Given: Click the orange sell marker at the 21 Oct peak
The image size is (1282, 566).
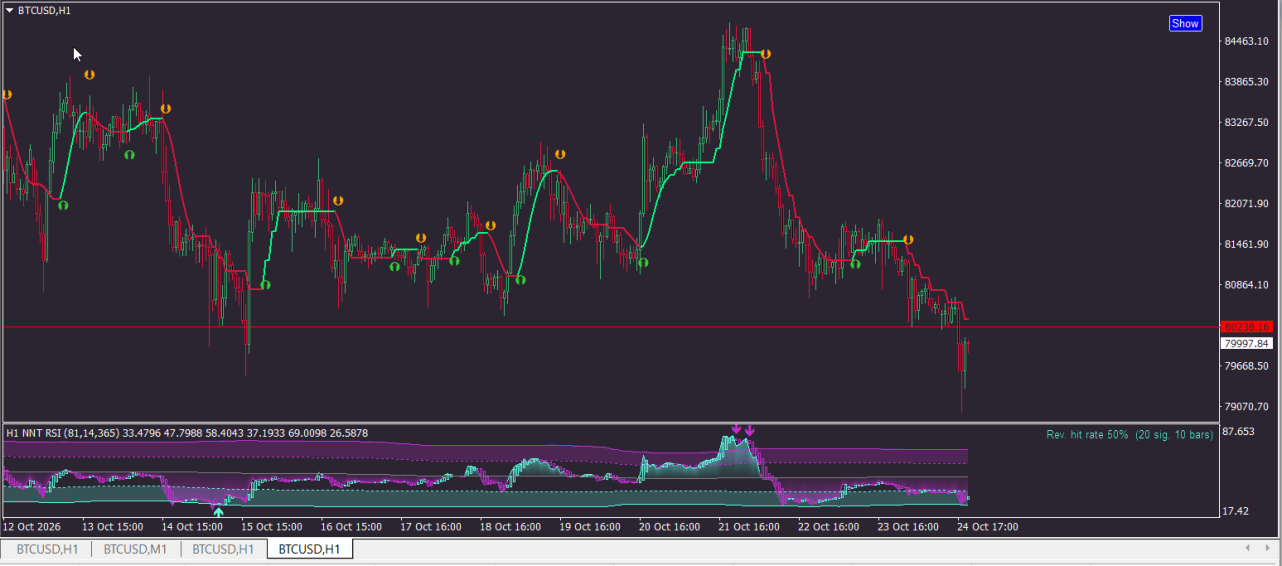Looking at the screenshot, I should pyautogui.click(x=765, y=54).
